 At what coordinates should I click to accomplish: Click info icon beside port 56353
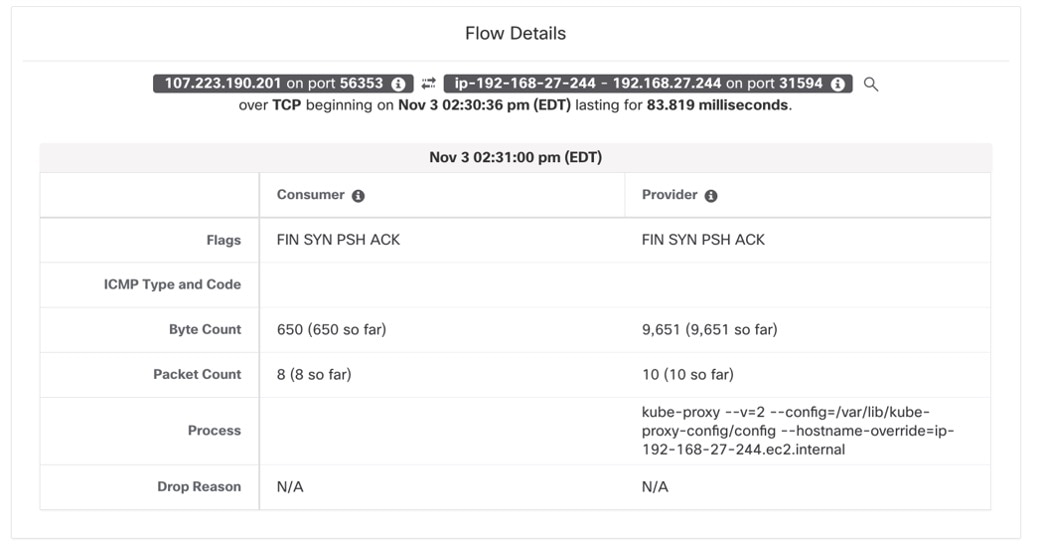398,84
